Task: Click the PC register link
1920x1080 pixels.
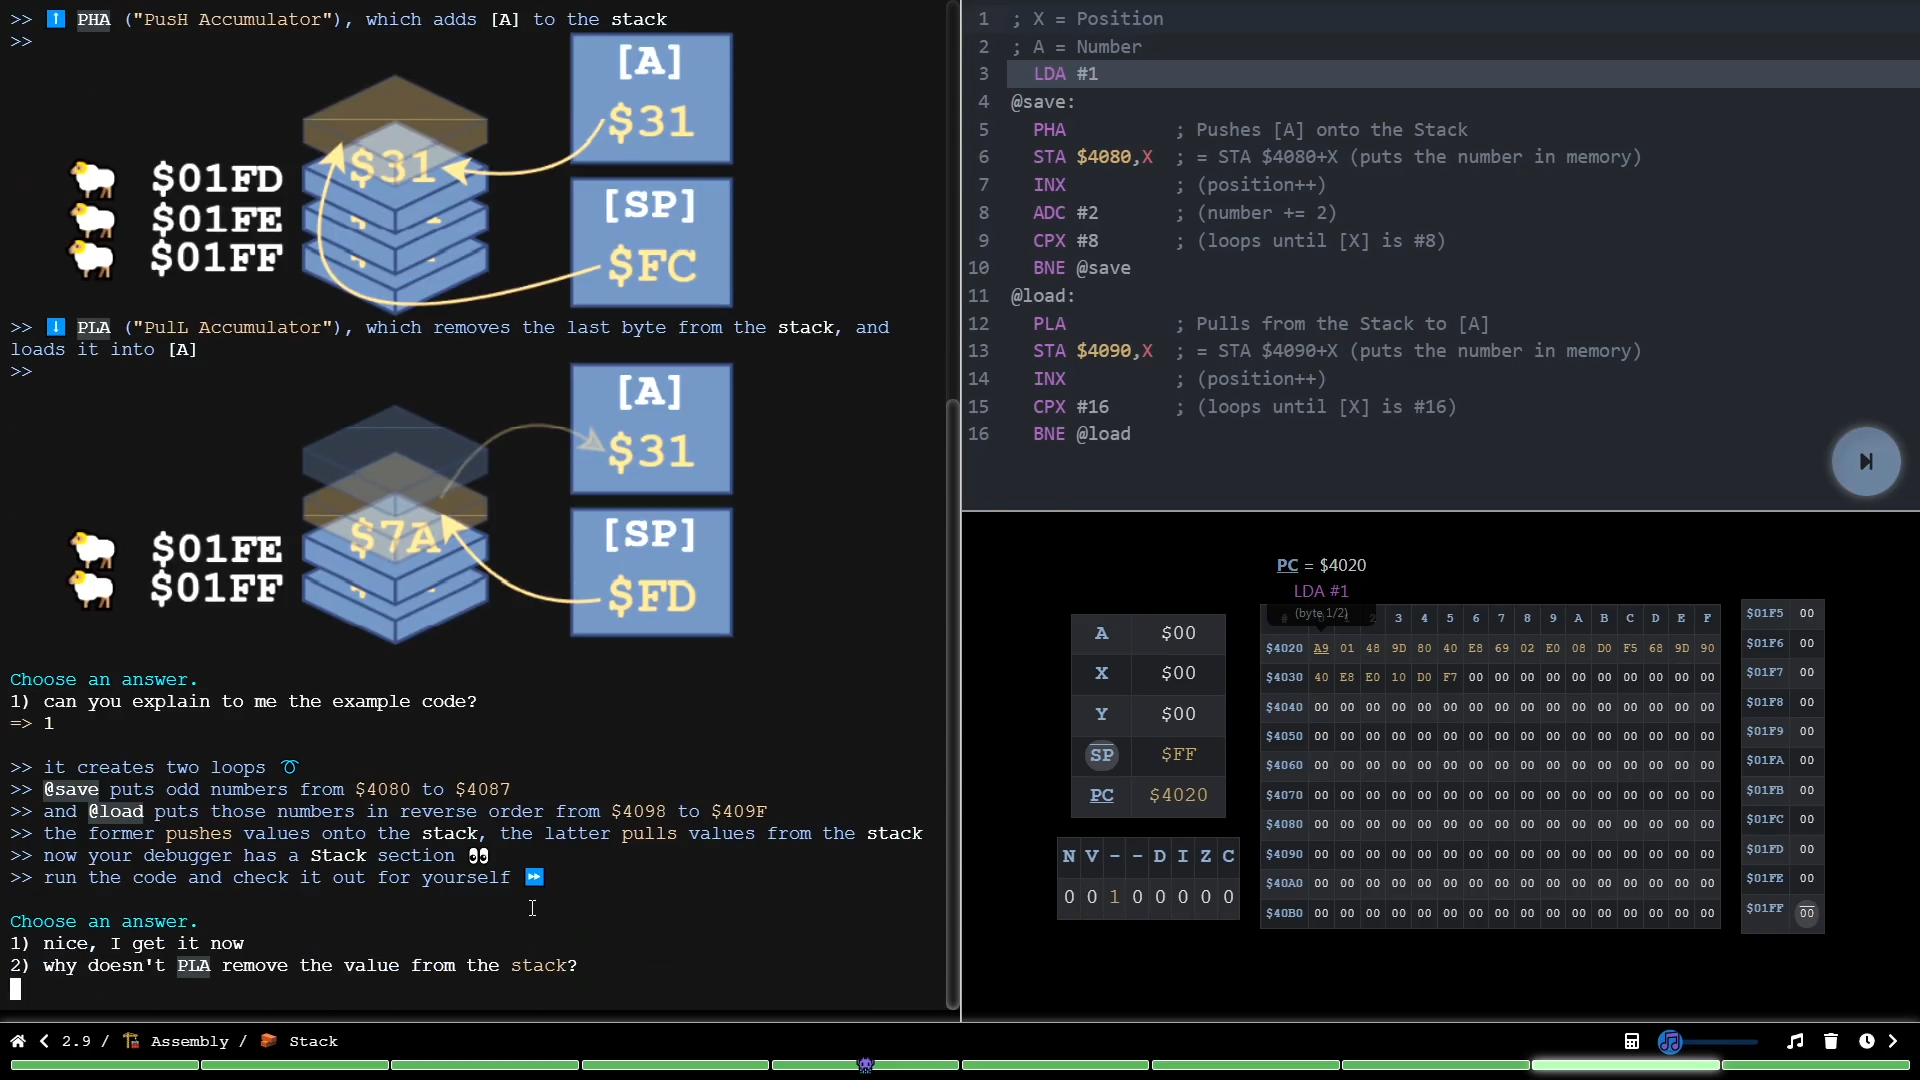Action: click(1101, 795)
